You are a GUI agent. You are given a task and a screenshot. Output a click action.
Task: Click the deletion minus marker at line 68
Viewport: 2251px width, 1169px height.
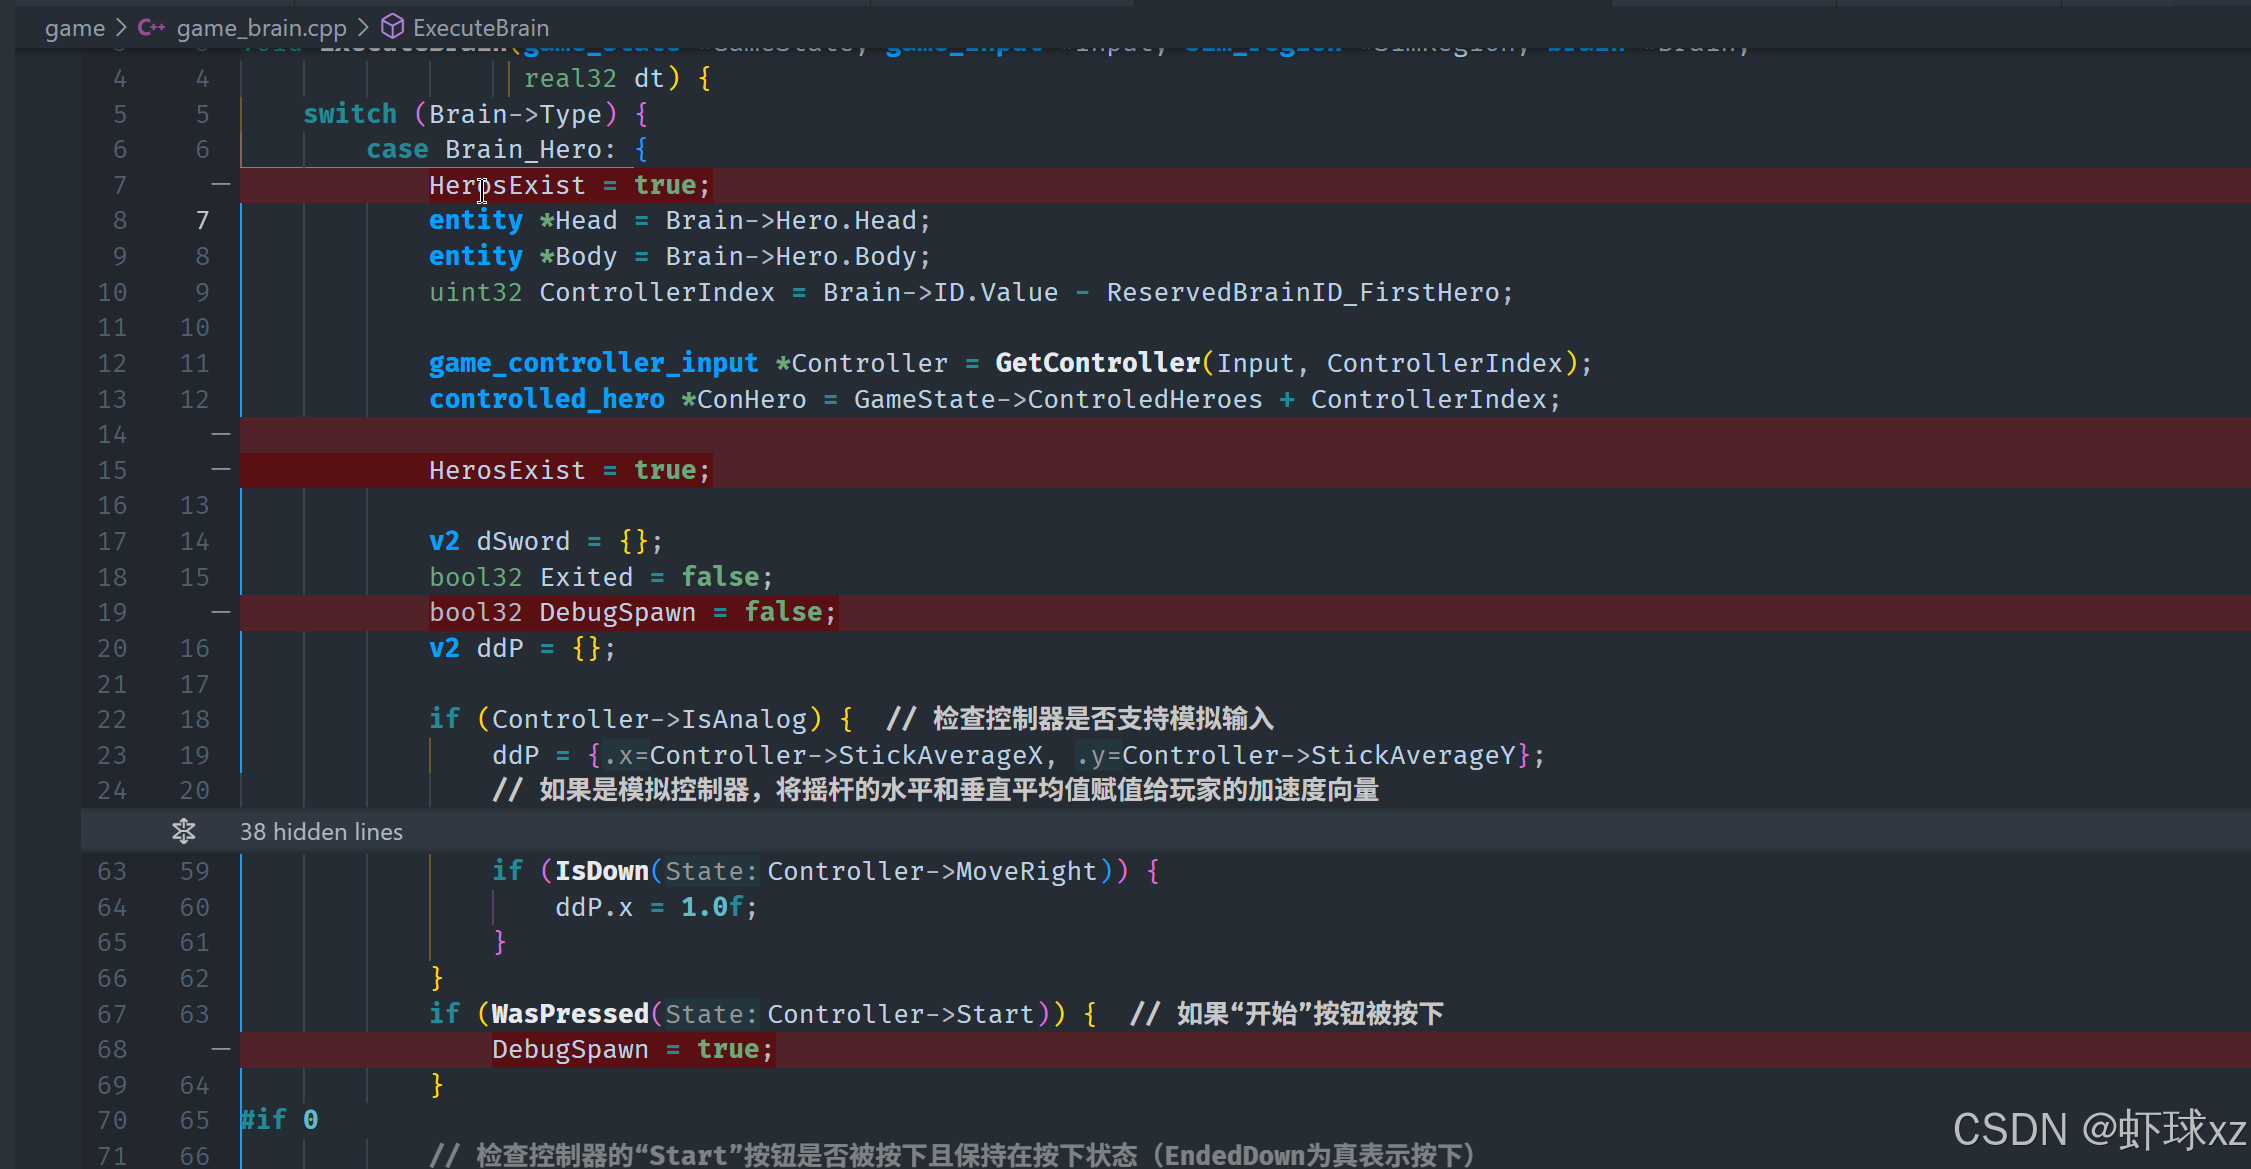pos(221,1049)
